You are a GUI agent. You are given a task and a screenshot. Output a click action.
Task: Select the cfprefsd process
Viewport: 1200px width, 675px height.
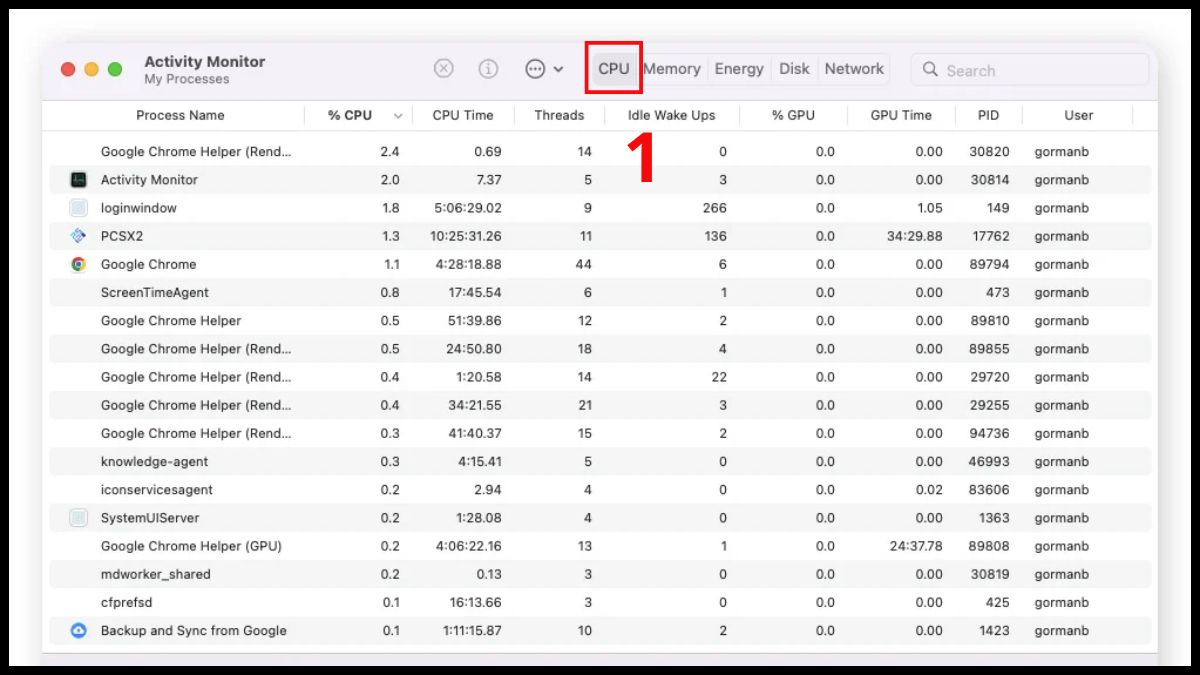(x=127, y=603)
